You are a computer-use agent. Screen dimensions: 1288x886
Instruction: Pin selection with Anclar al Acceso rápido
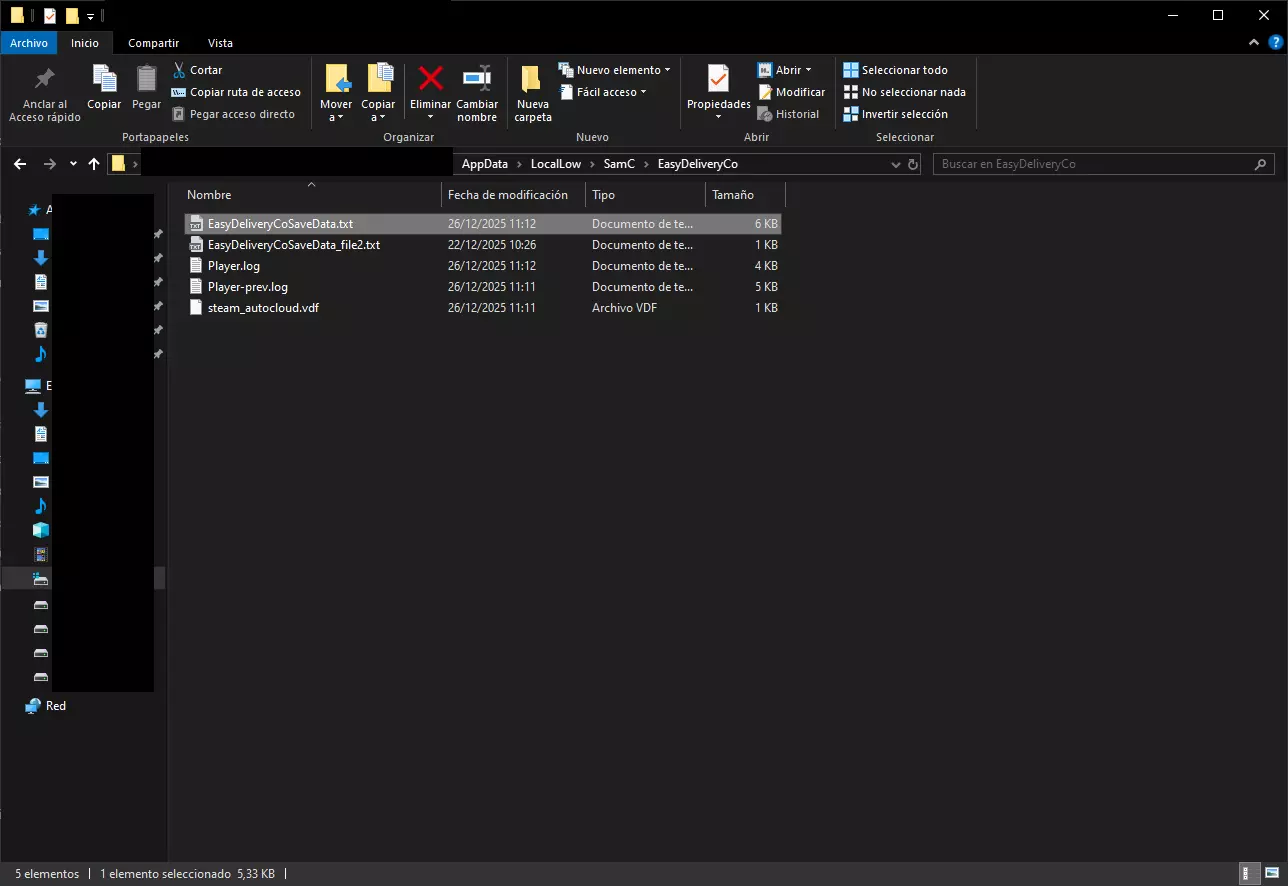45,94
